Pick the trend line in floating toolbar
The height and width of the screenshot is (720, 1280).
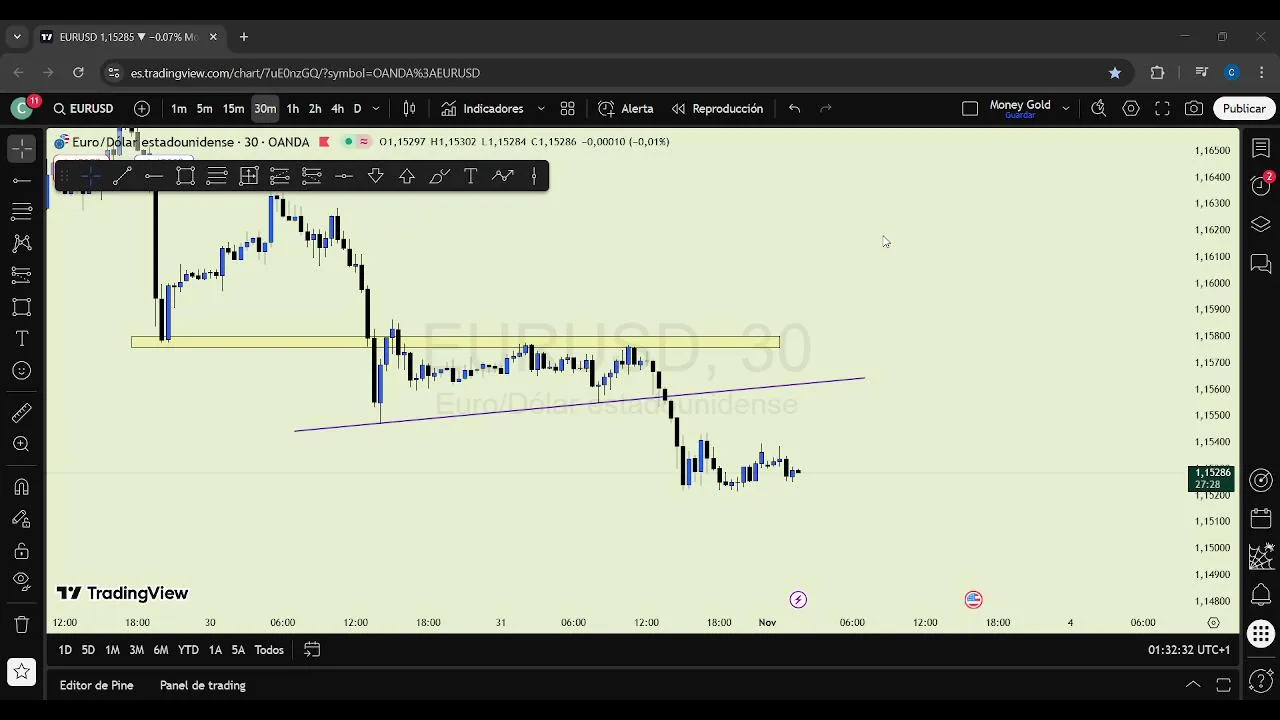click(x=122, y=177)
